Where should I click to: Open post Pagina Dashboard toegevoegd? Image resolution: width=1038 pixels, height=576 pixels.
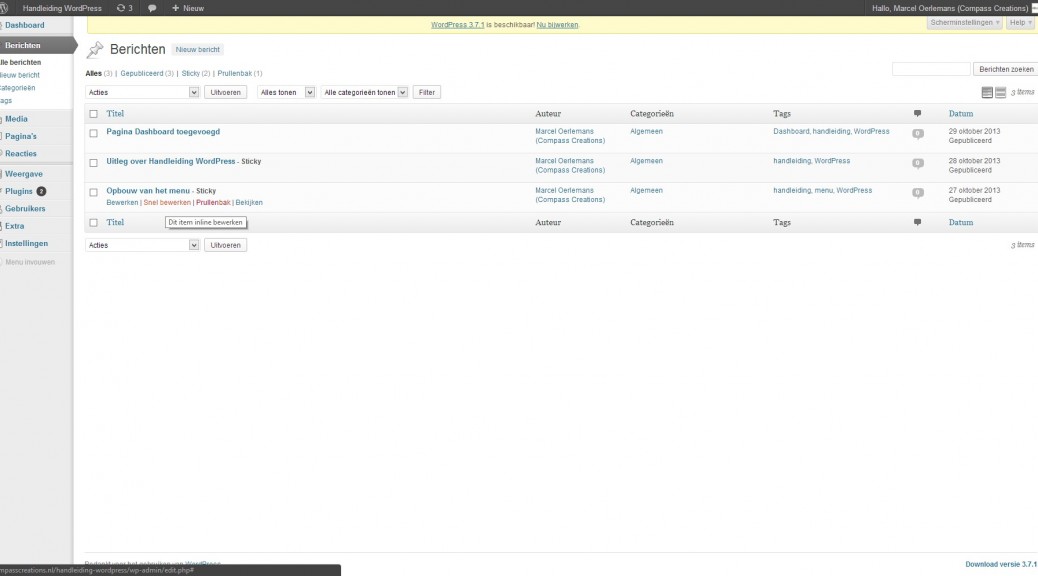click(163, 132)
